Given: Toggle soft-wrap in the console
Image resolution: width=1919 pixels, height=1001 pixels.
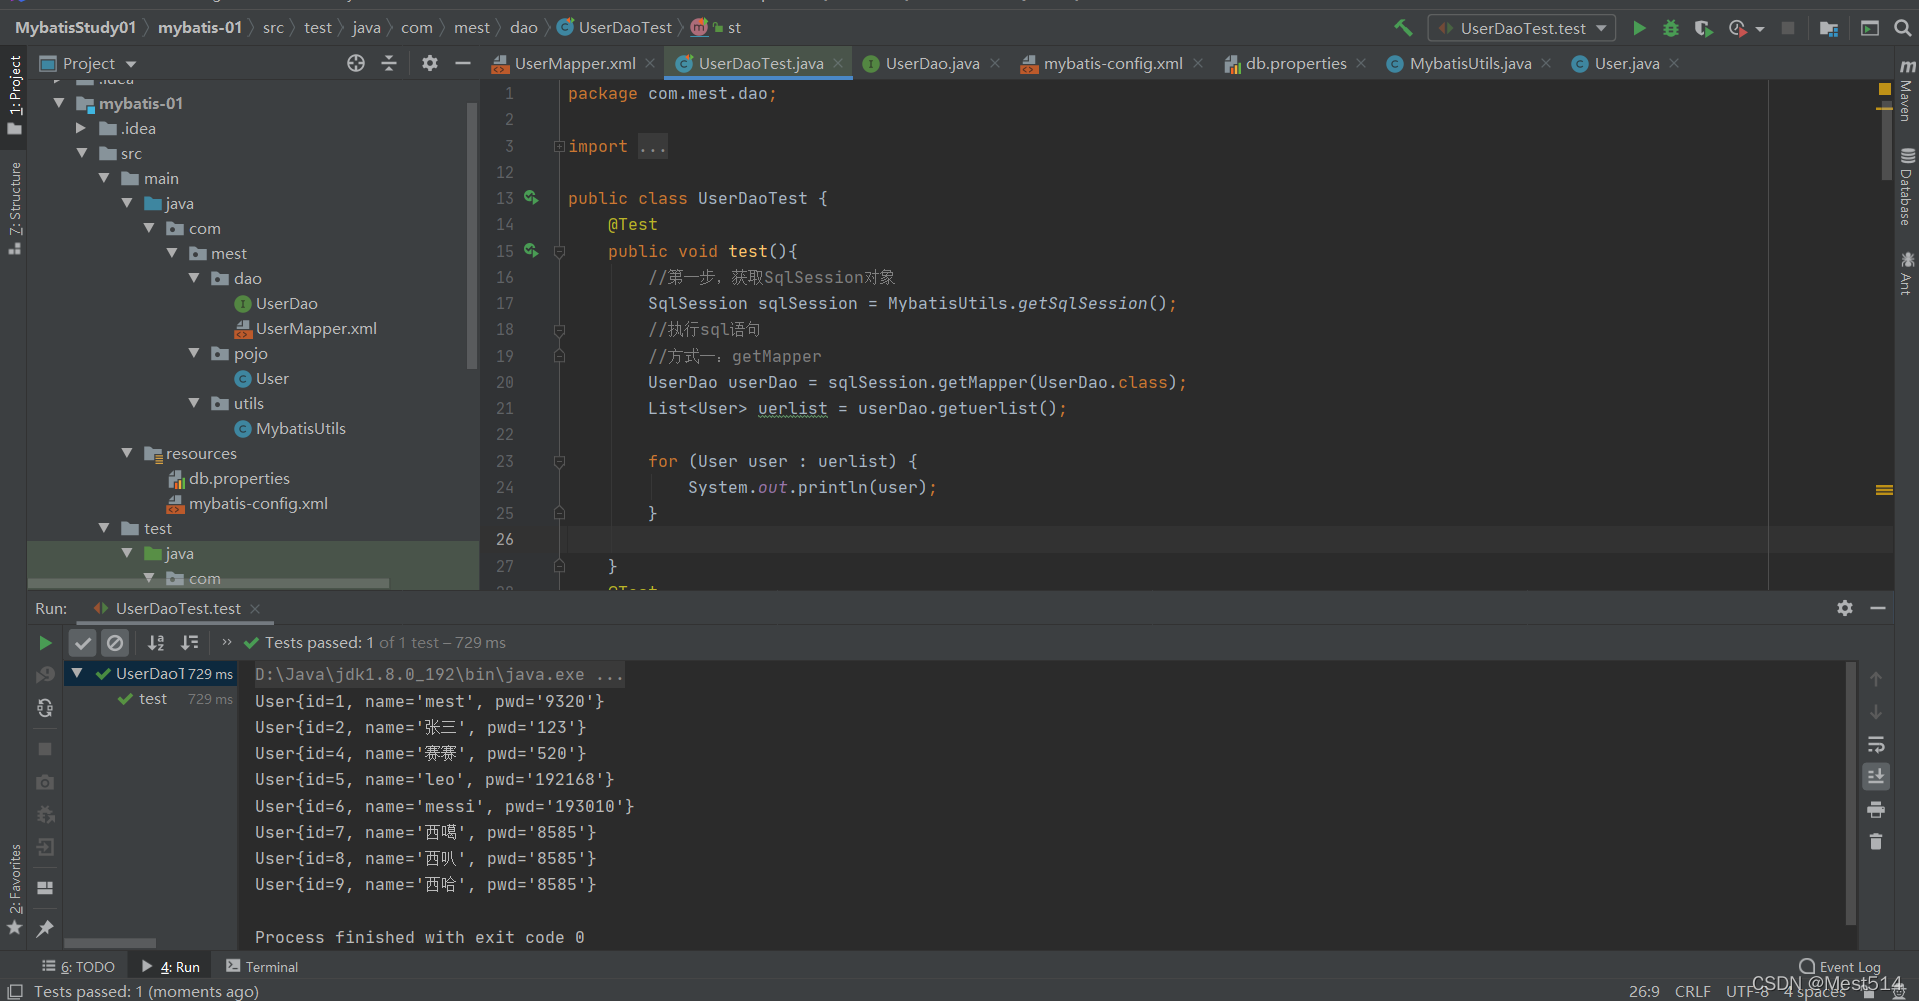Looking at the screenshot, I should point(1876,745).
